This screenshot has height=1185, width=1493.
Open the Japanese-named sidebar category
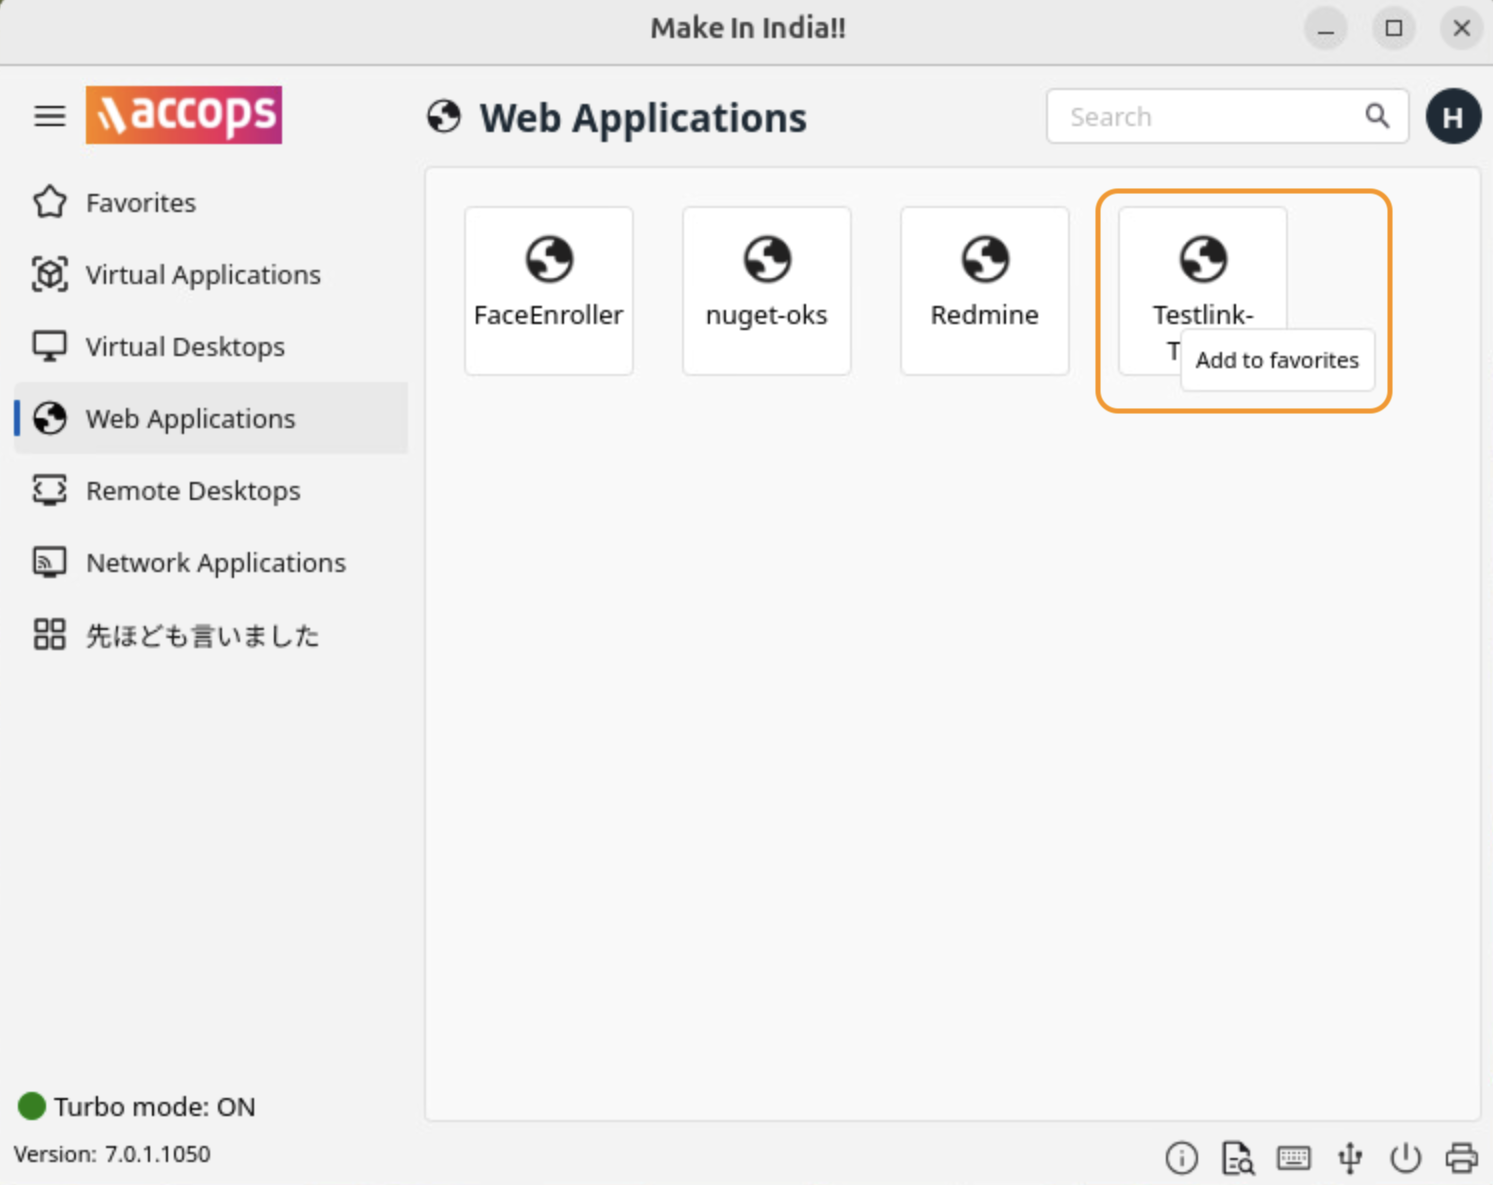[201, 635]
